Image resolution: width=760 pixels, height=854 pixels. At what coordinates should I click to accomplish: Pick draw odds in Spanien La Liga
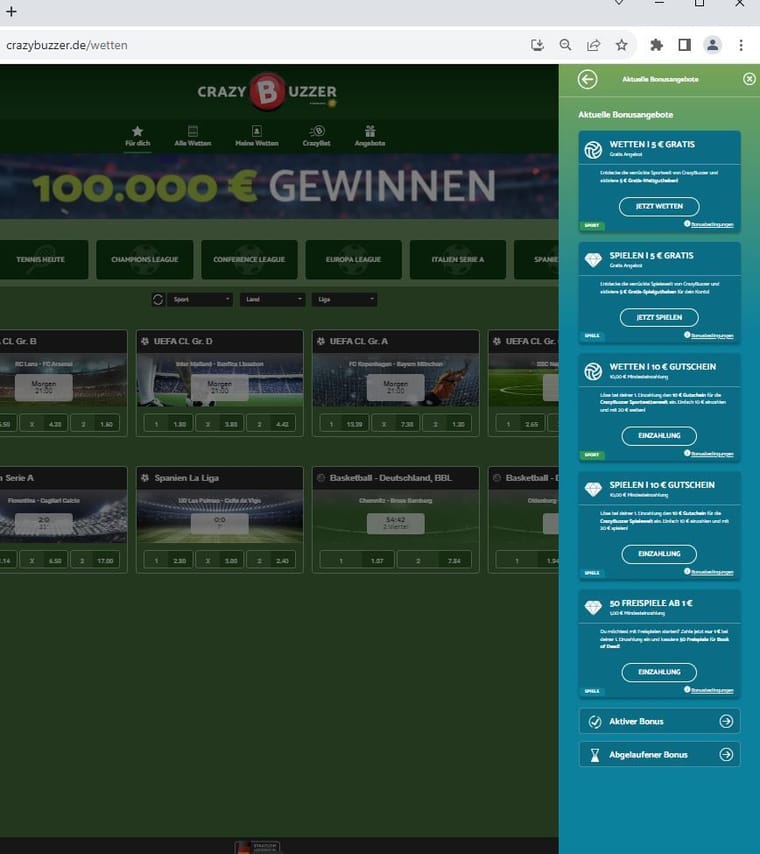tap(220, 560)
